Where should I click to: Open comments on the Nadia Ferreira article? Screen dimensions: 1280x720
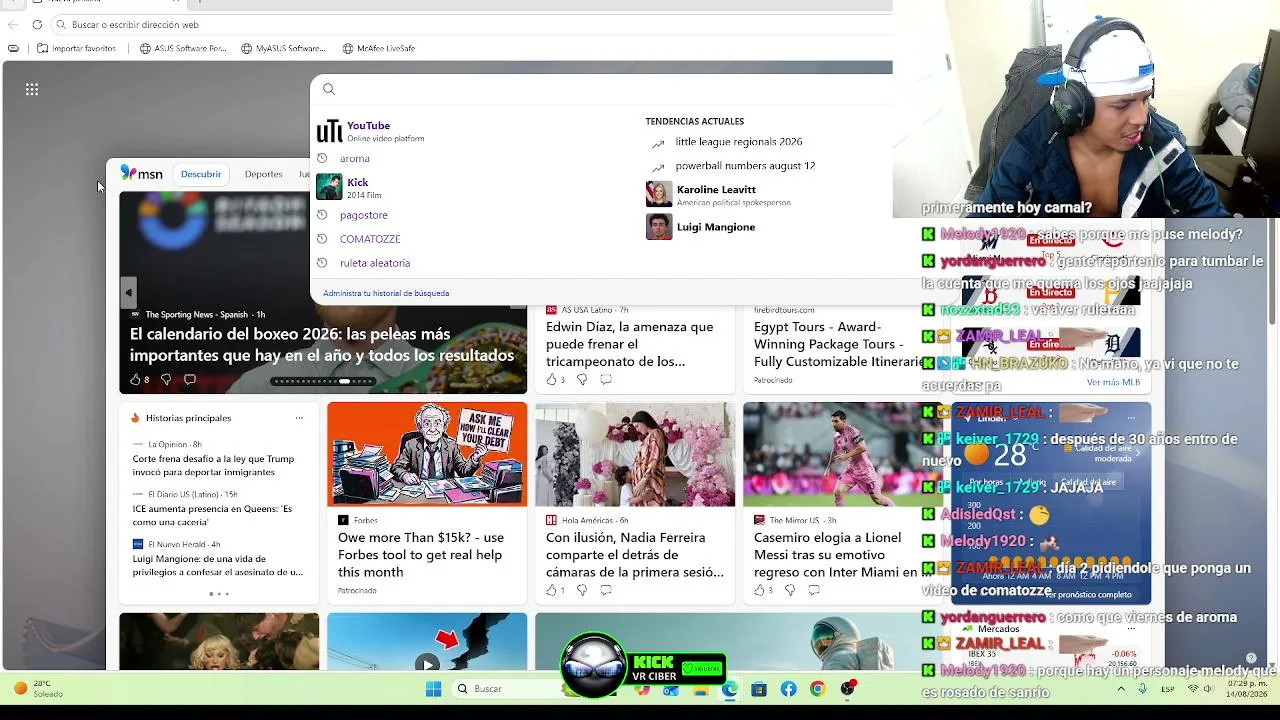(606, 591)
